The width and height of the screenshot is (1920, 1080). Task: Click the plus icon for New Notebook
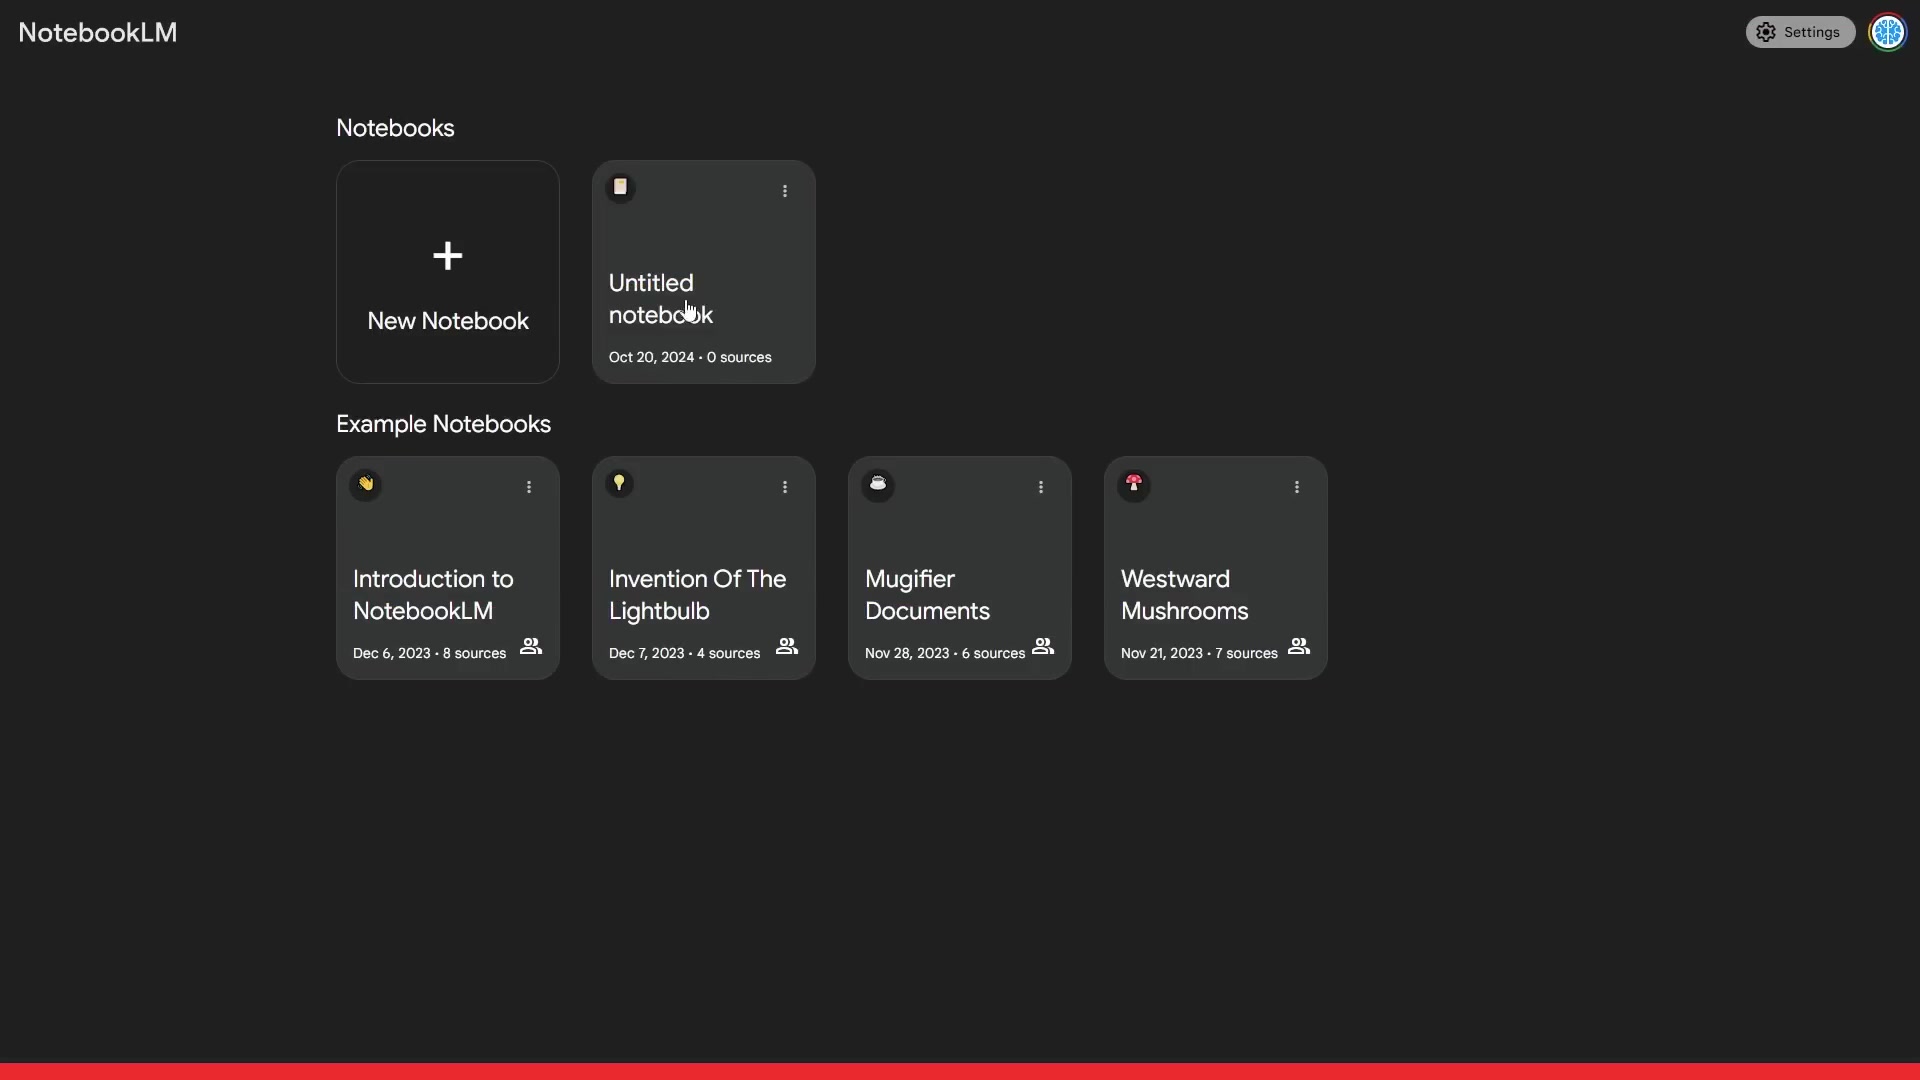447,256
